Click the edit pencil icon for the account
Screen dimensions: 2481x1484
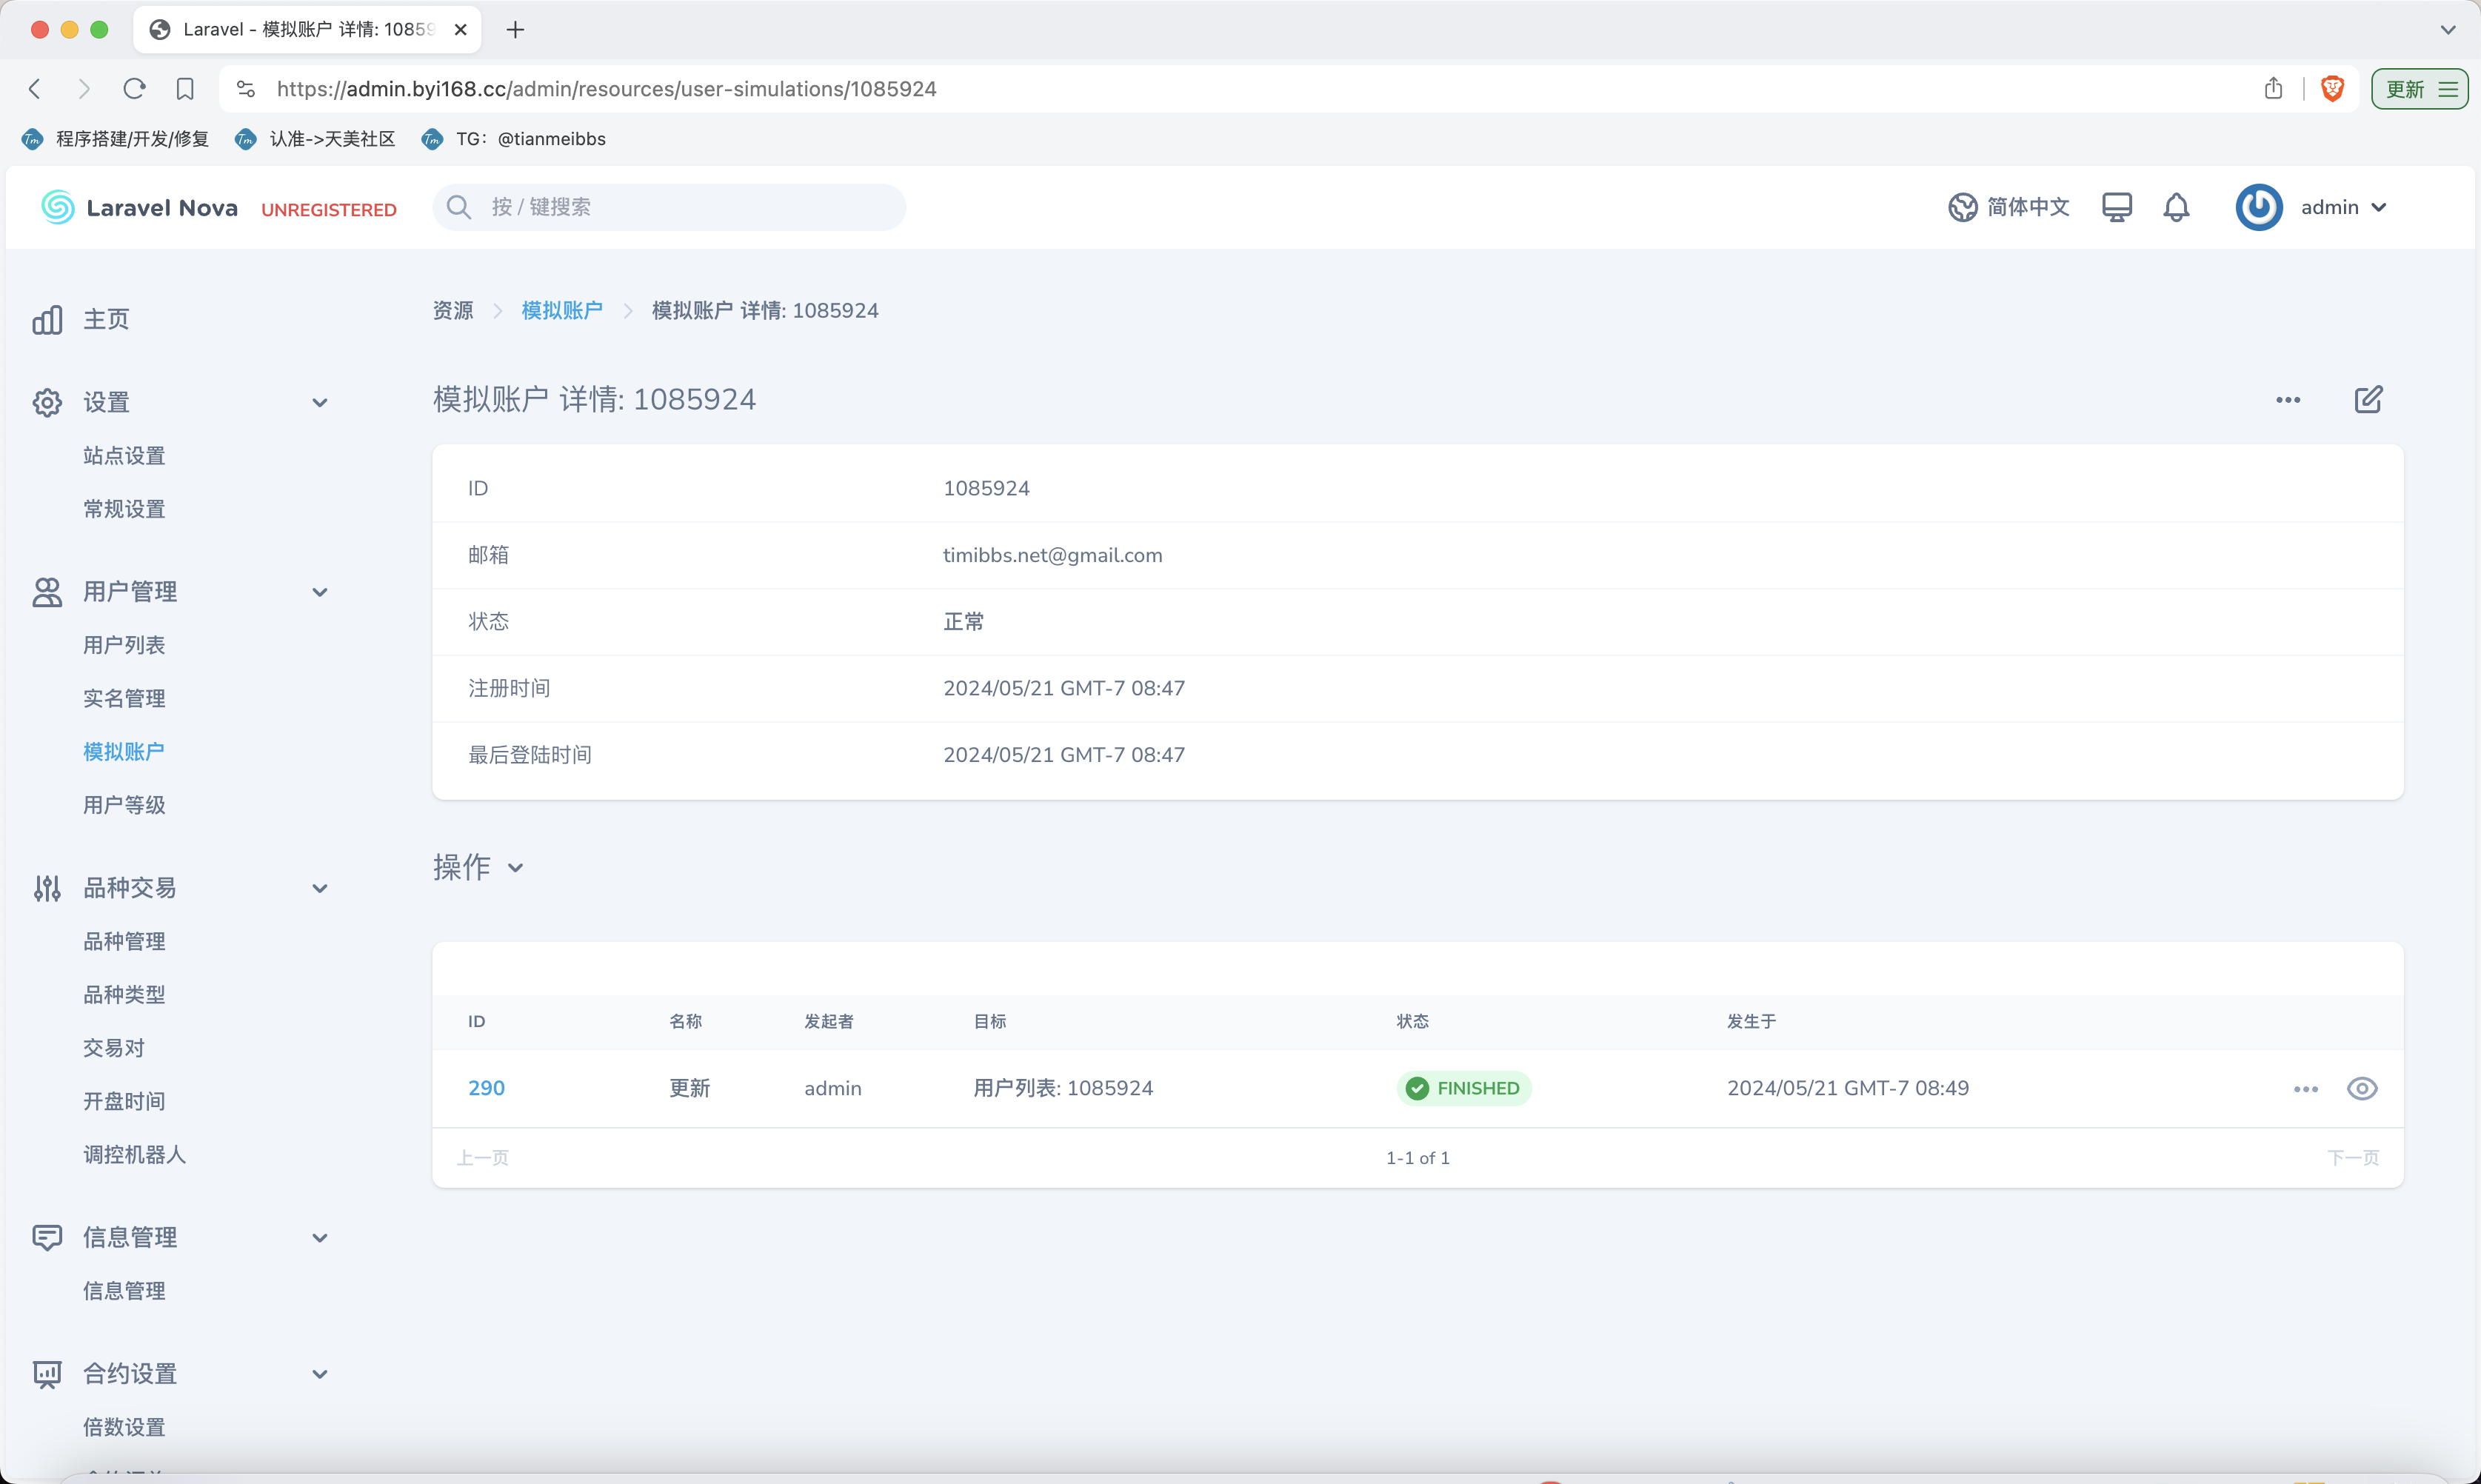pyautogui.click(x=2368, y=399)
